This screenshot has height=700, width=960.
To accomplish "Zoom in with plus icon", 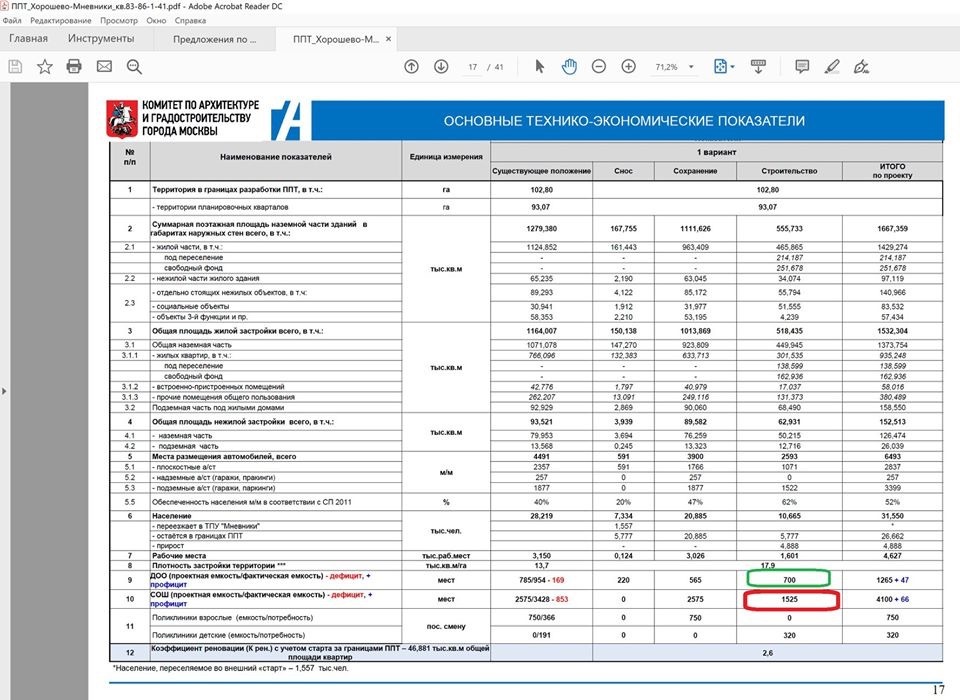I will pos(628,66).
